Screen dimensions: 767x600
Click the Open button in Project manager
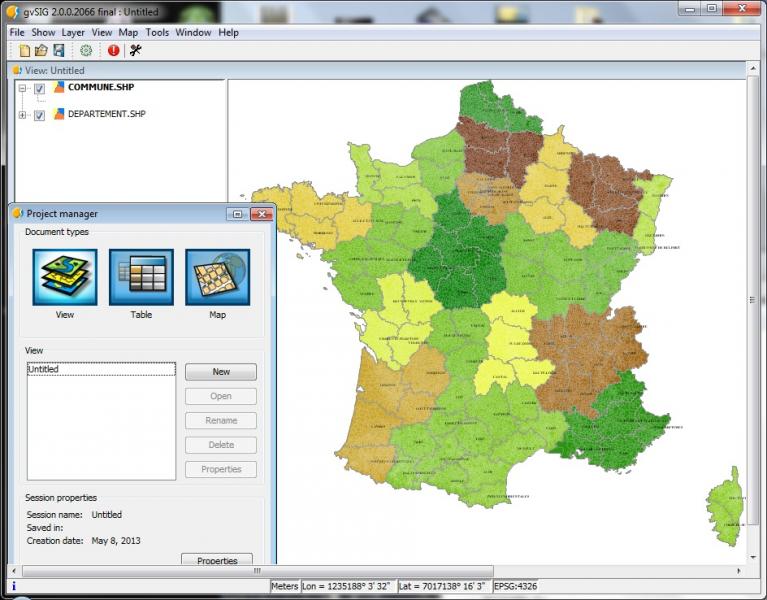pos(221,396)
